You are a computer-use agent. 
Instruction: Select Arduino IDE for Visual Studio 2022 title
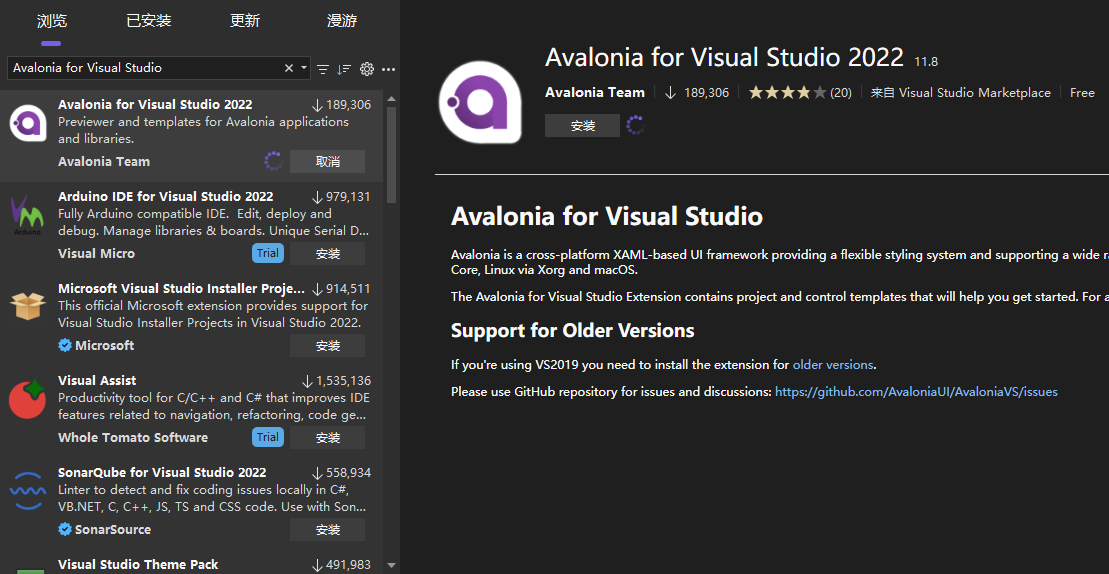pyautogui.click(x=166, y=197)
